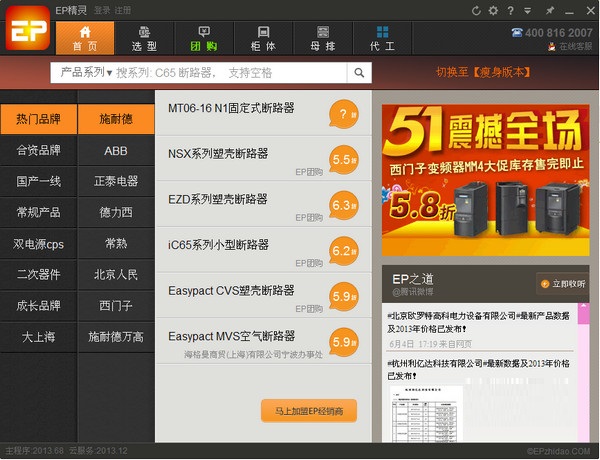Click the scrollbar up arrow in feed
The width and height of the screenshot is (600, 460).
coord(584,306)
